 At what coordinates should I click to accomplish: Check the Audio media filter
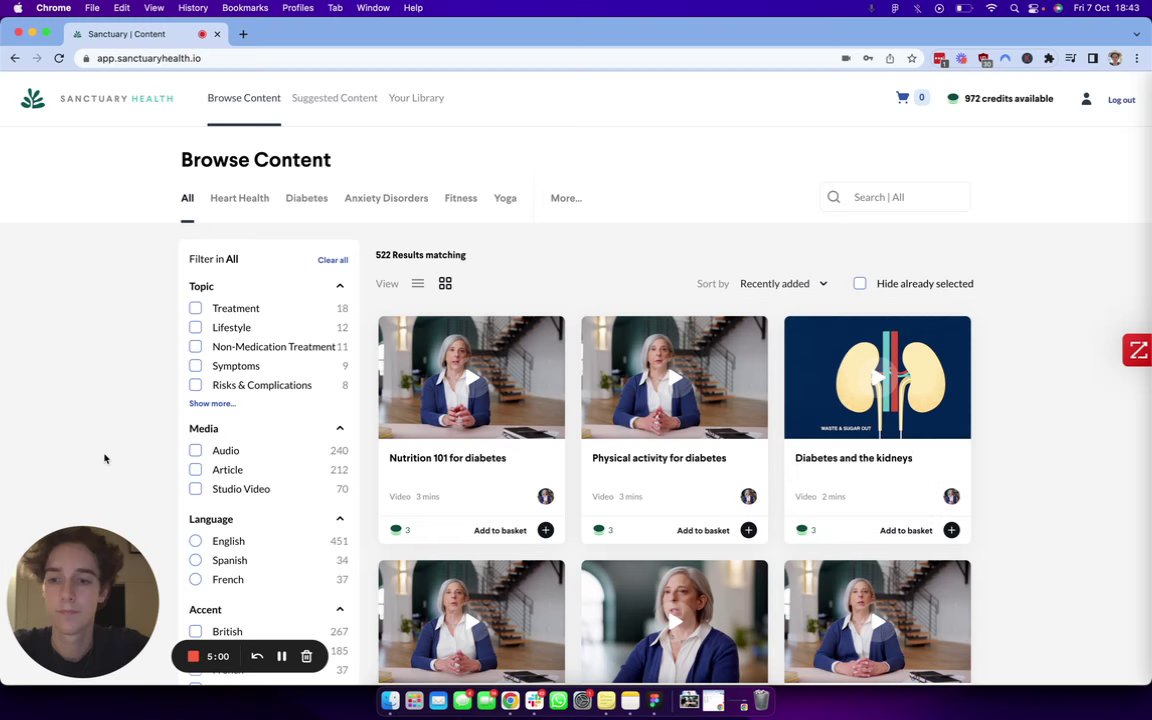click(195, 450)
